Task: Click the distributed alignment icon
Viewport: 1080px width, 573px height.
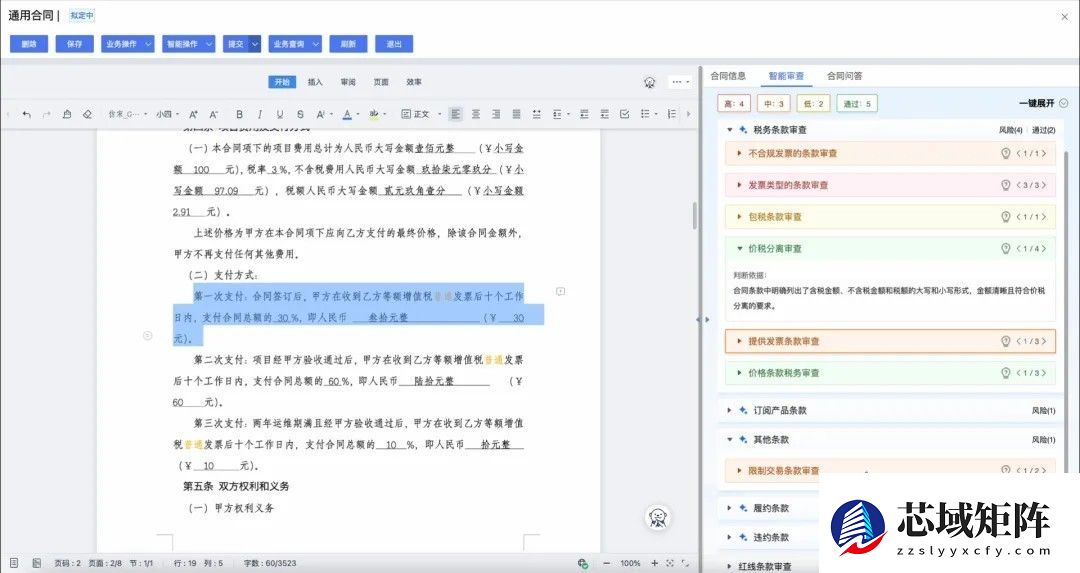Action: (x=537, y=114)
